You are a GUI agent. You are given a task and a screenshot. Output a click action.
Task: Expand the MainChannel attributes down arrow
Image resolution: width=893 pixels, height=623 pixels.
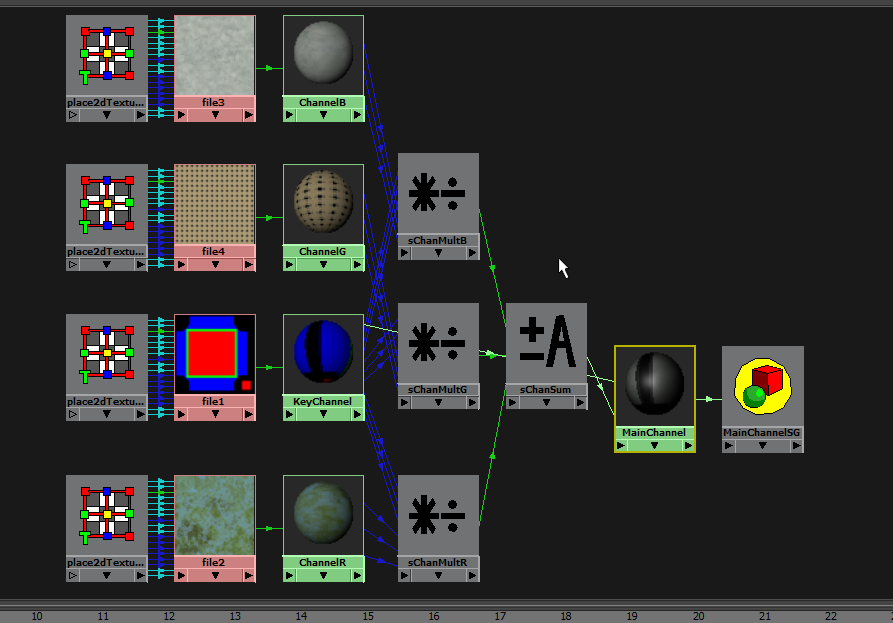[x=655, y=446]
